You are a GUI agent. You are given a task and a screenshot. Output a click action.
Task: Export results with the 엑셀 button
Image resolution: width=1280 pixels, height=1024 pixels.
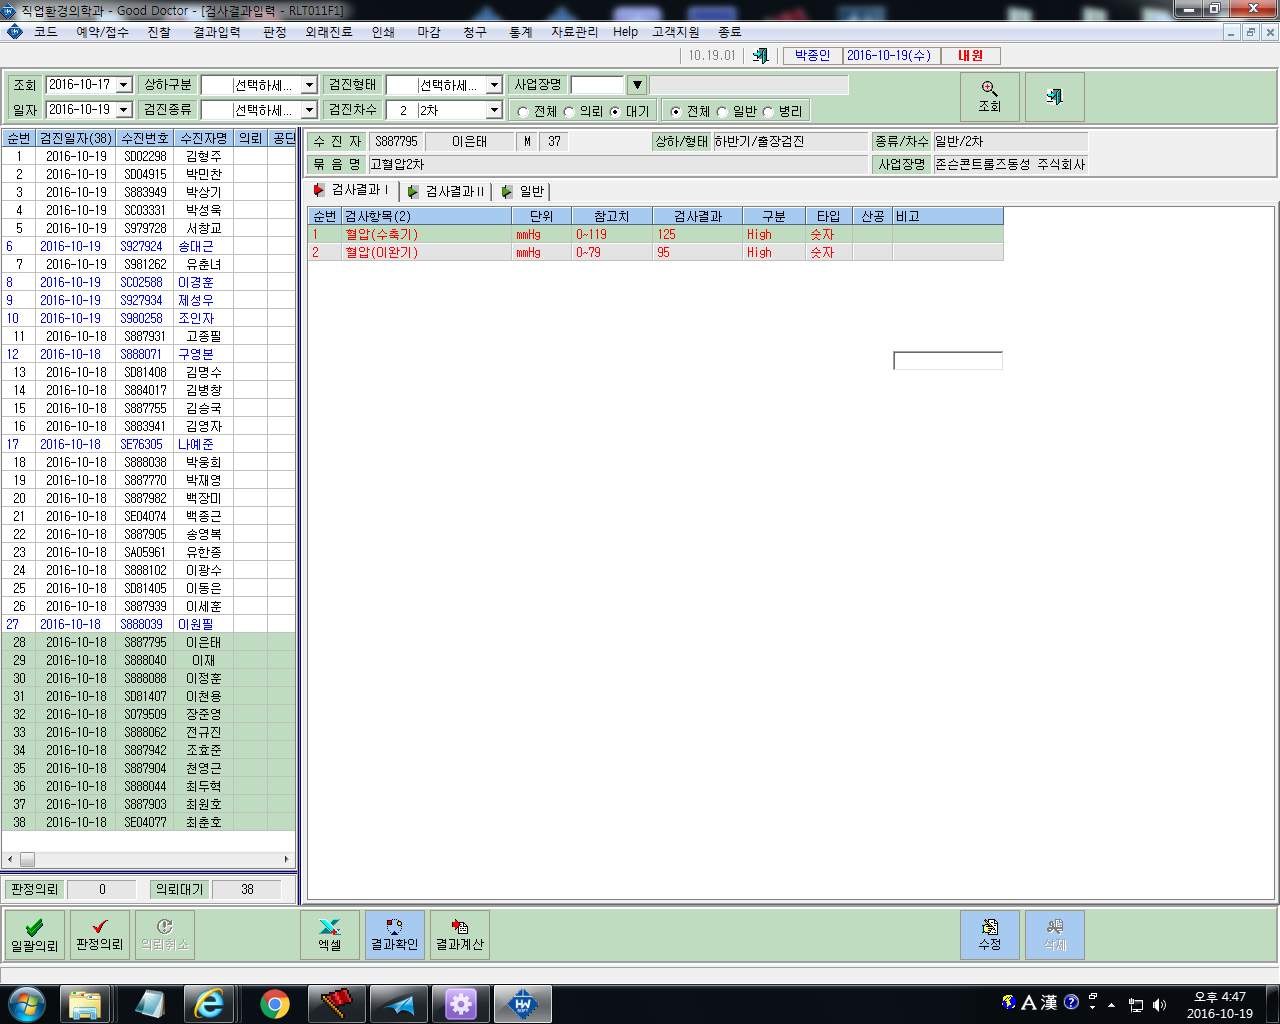pos(330,935)
